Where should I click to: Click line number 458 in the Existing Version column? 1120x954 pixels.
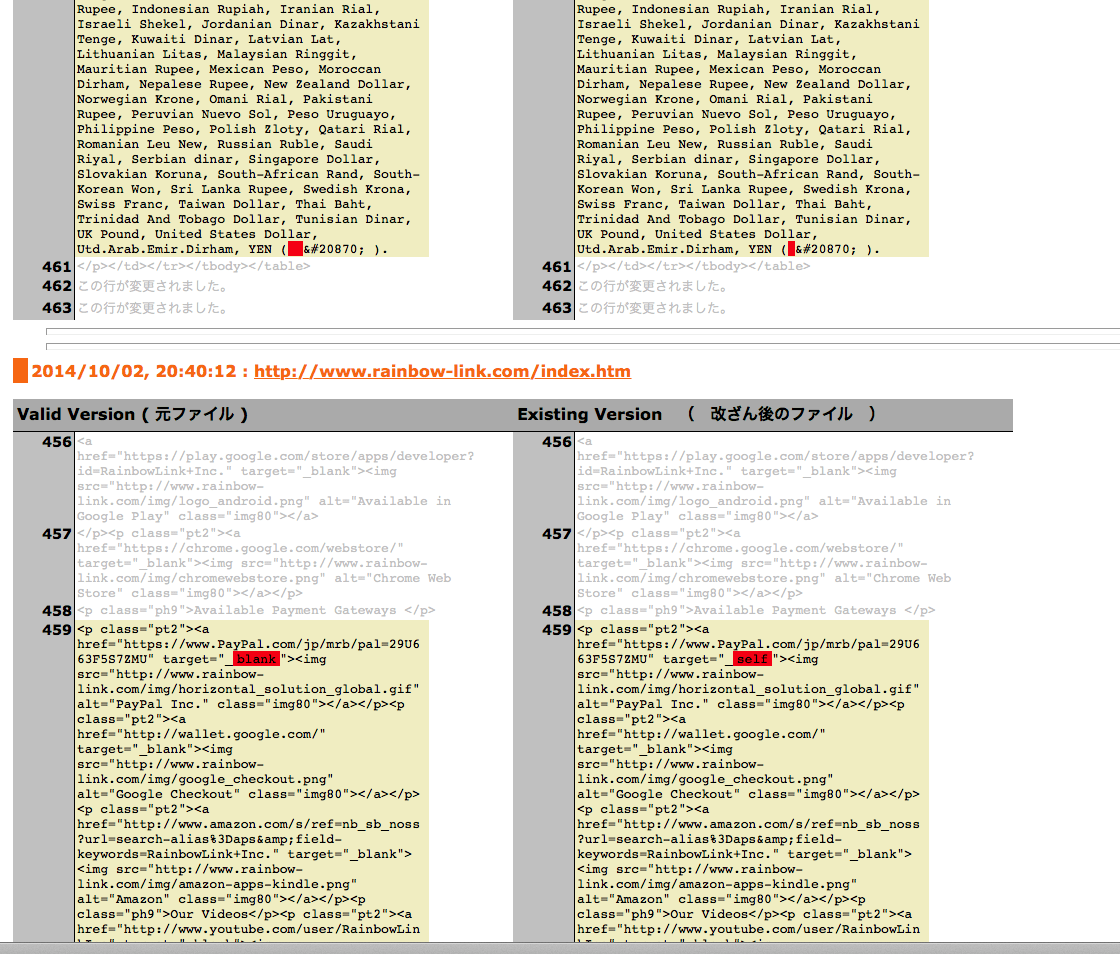coord(556,611)
